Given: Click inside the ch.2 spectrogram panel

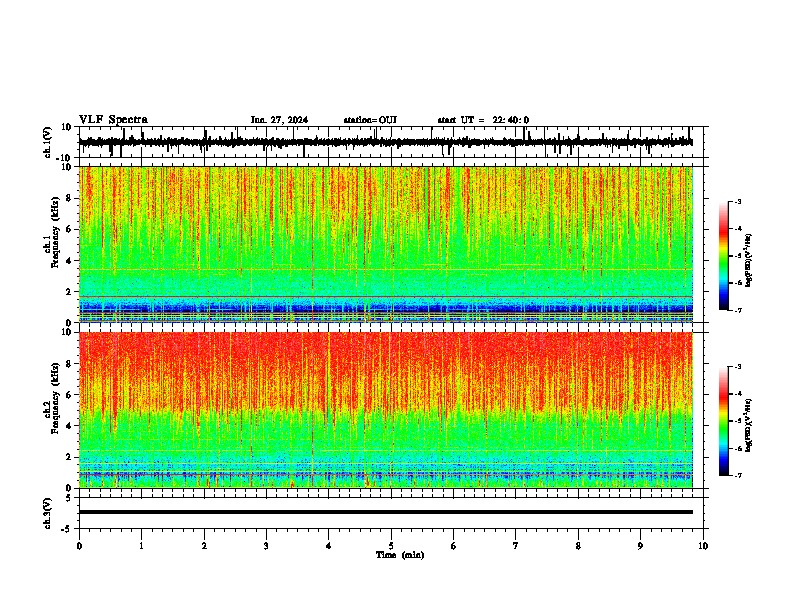Looking at the screenshot, I should [x=385, y=410].
